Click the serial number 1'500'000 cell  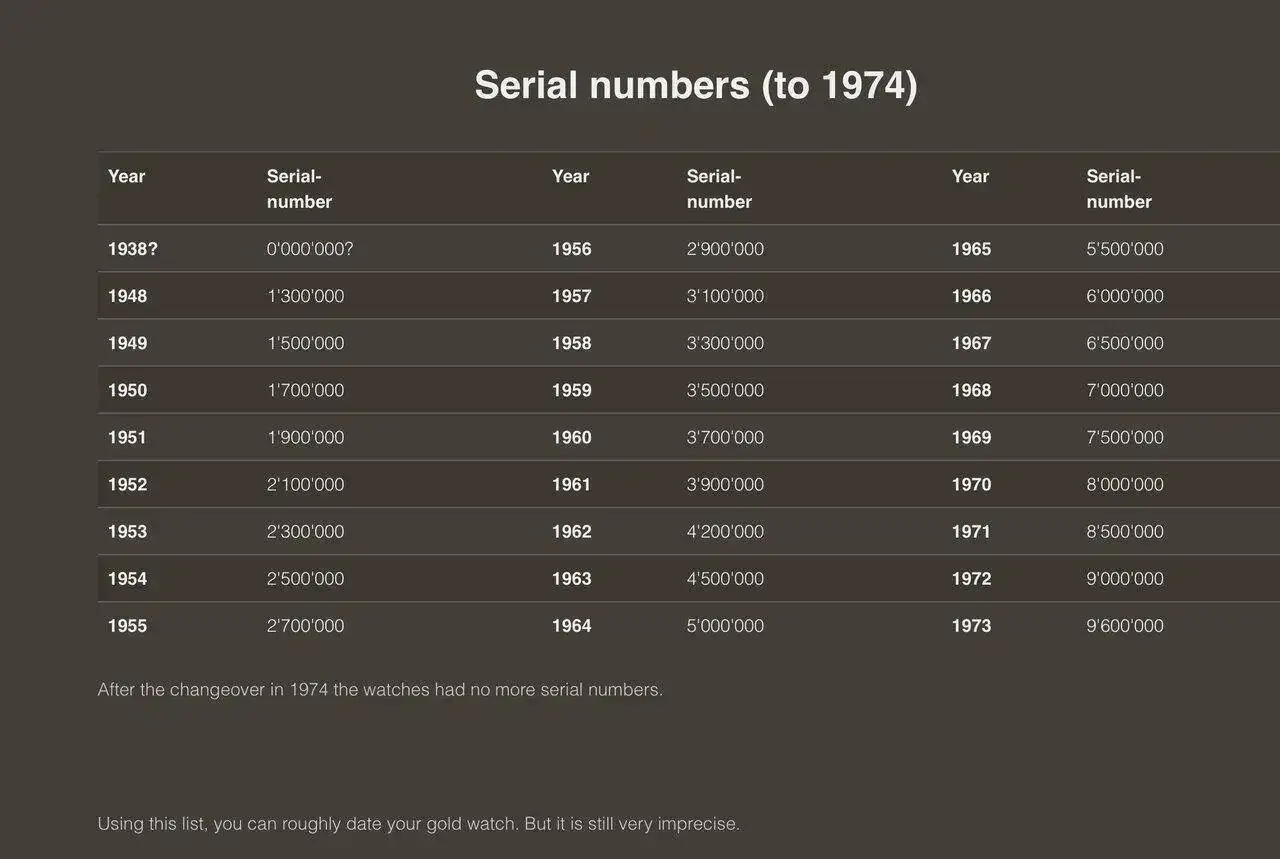point(305,343)
